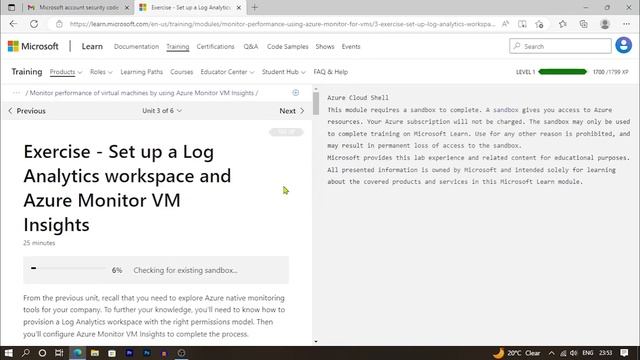Expand Student Hub dropdown
The height and width of the screenshot is (360, 640).
click(284, 72)
